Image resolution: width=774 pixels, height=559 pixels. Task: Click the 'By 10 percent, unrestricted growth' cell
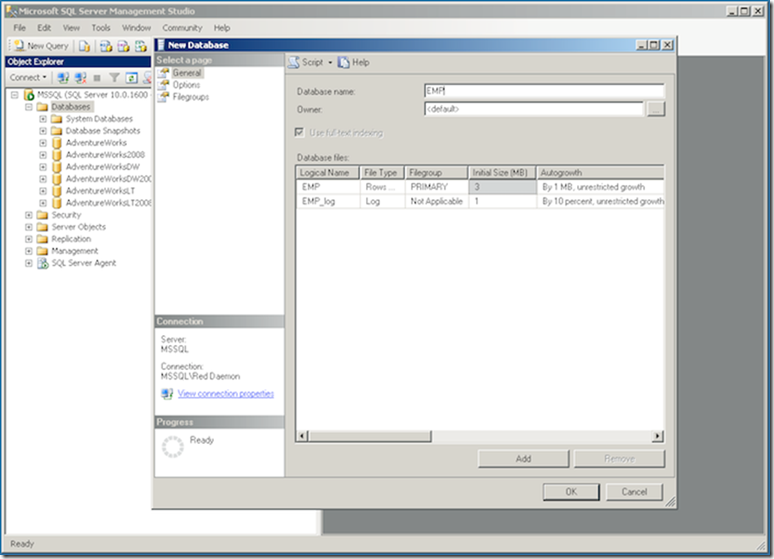click(601, 201)
